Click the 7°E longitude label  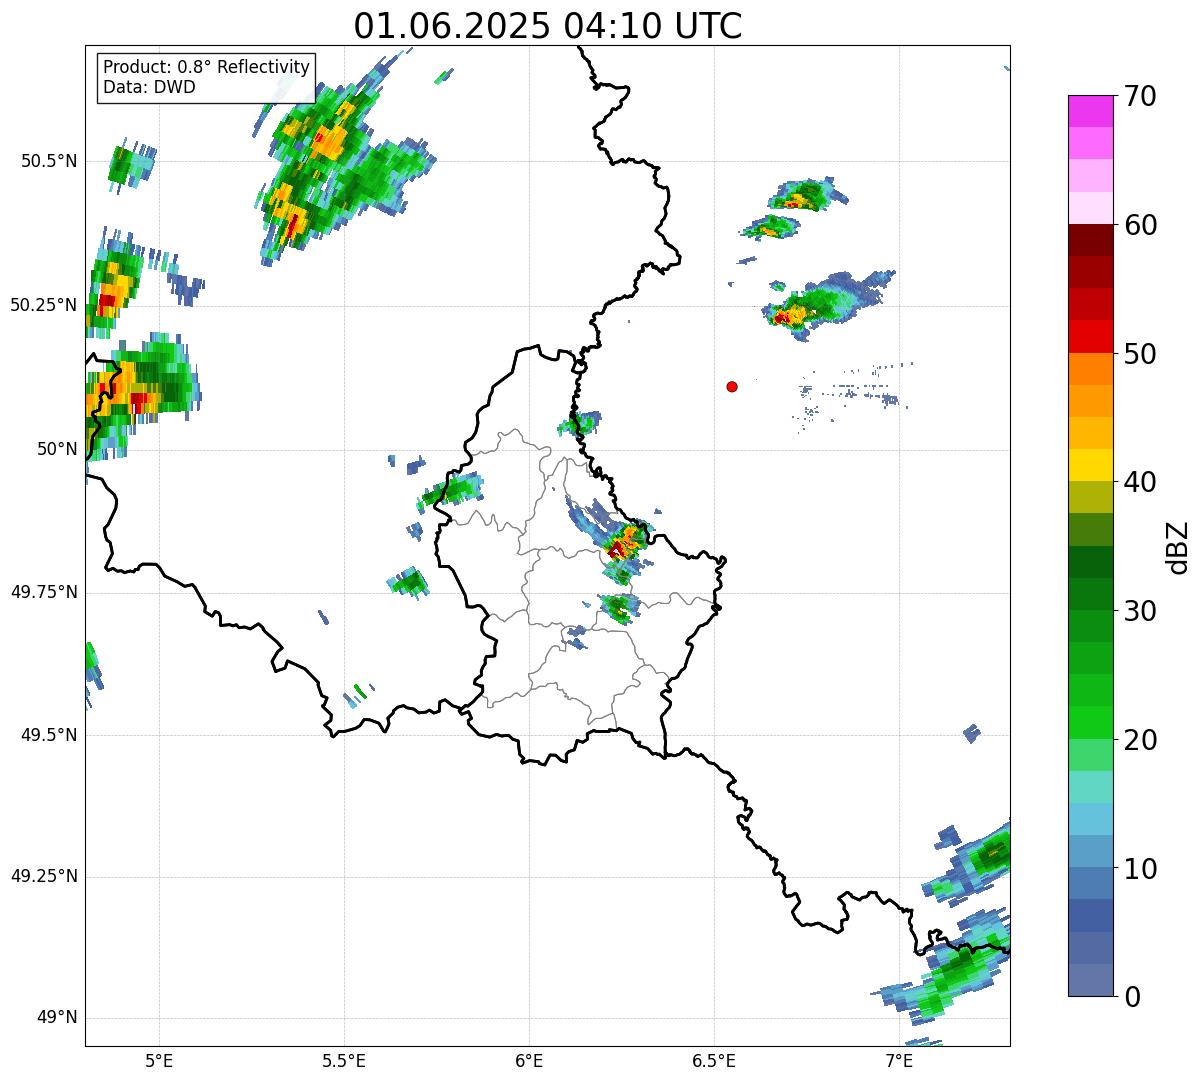pos(899,1062)
